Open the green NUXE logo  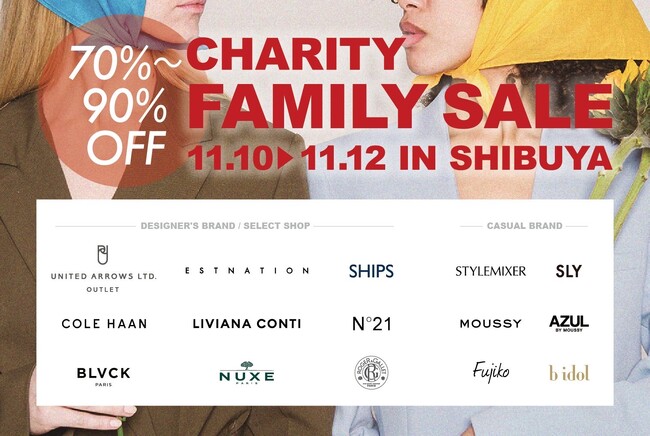click(246, 373)
